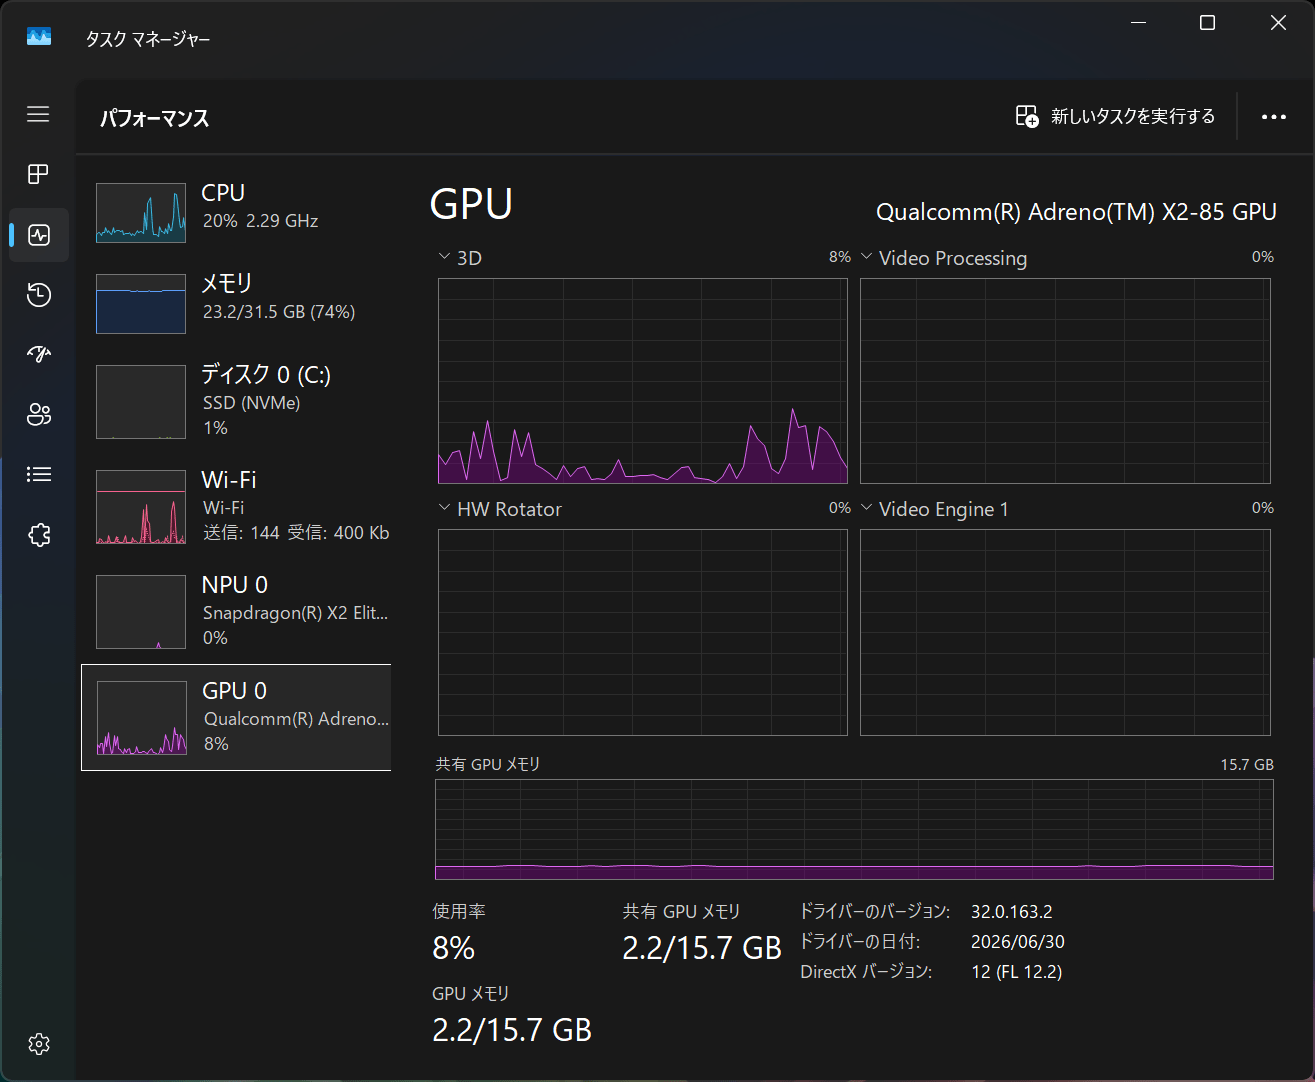Image resolution: width=1315 pixels, height=1082 pixels.
Task: Click the Video Engine 1 graph area
Action: [x=1065, y=632]
